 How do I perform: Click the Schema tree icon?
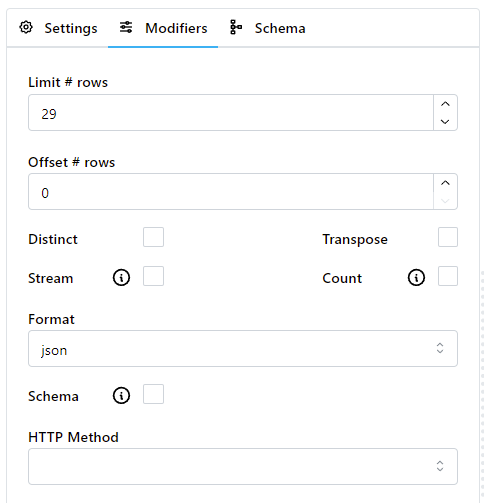236,27
